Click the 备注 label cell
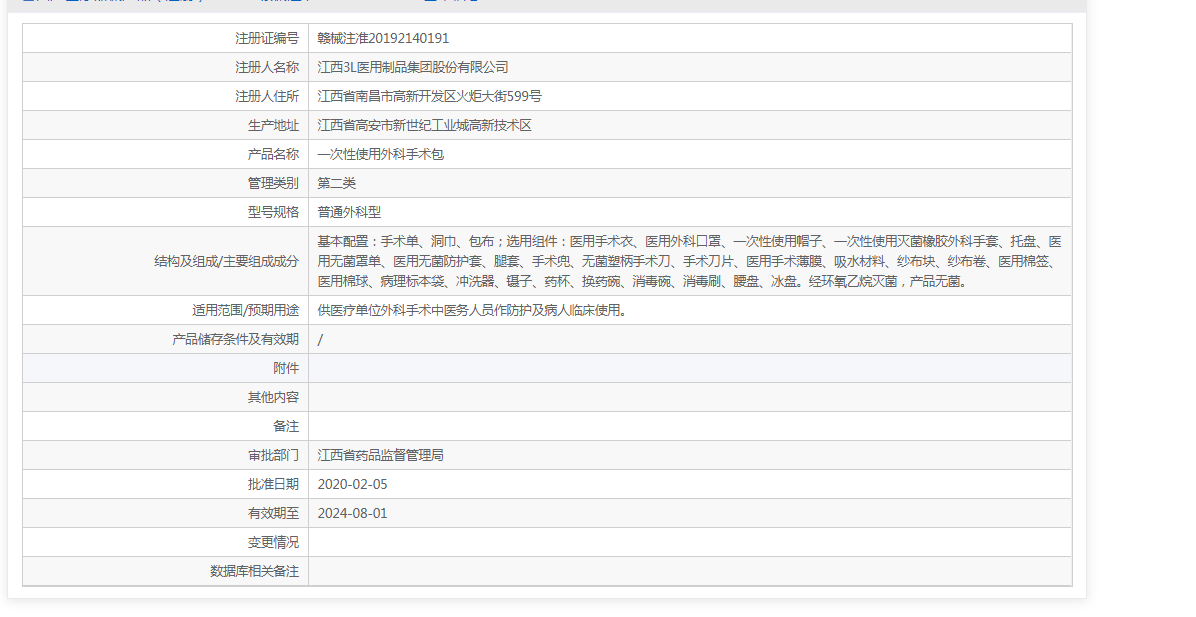Image resolution: width=1196 pixels, height=617 pixels. [166, 426]
